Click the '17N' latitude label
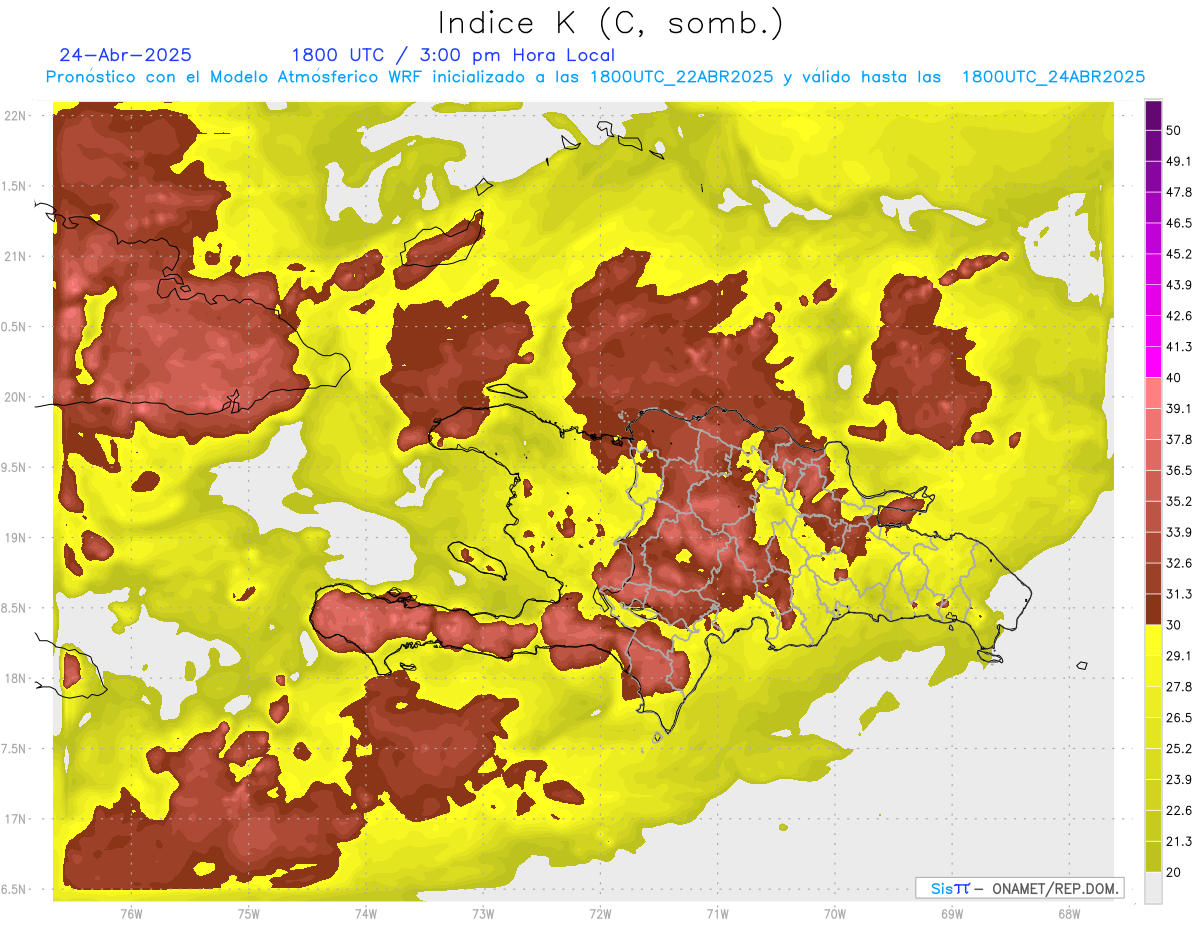1200x927 pixels. 16,819
